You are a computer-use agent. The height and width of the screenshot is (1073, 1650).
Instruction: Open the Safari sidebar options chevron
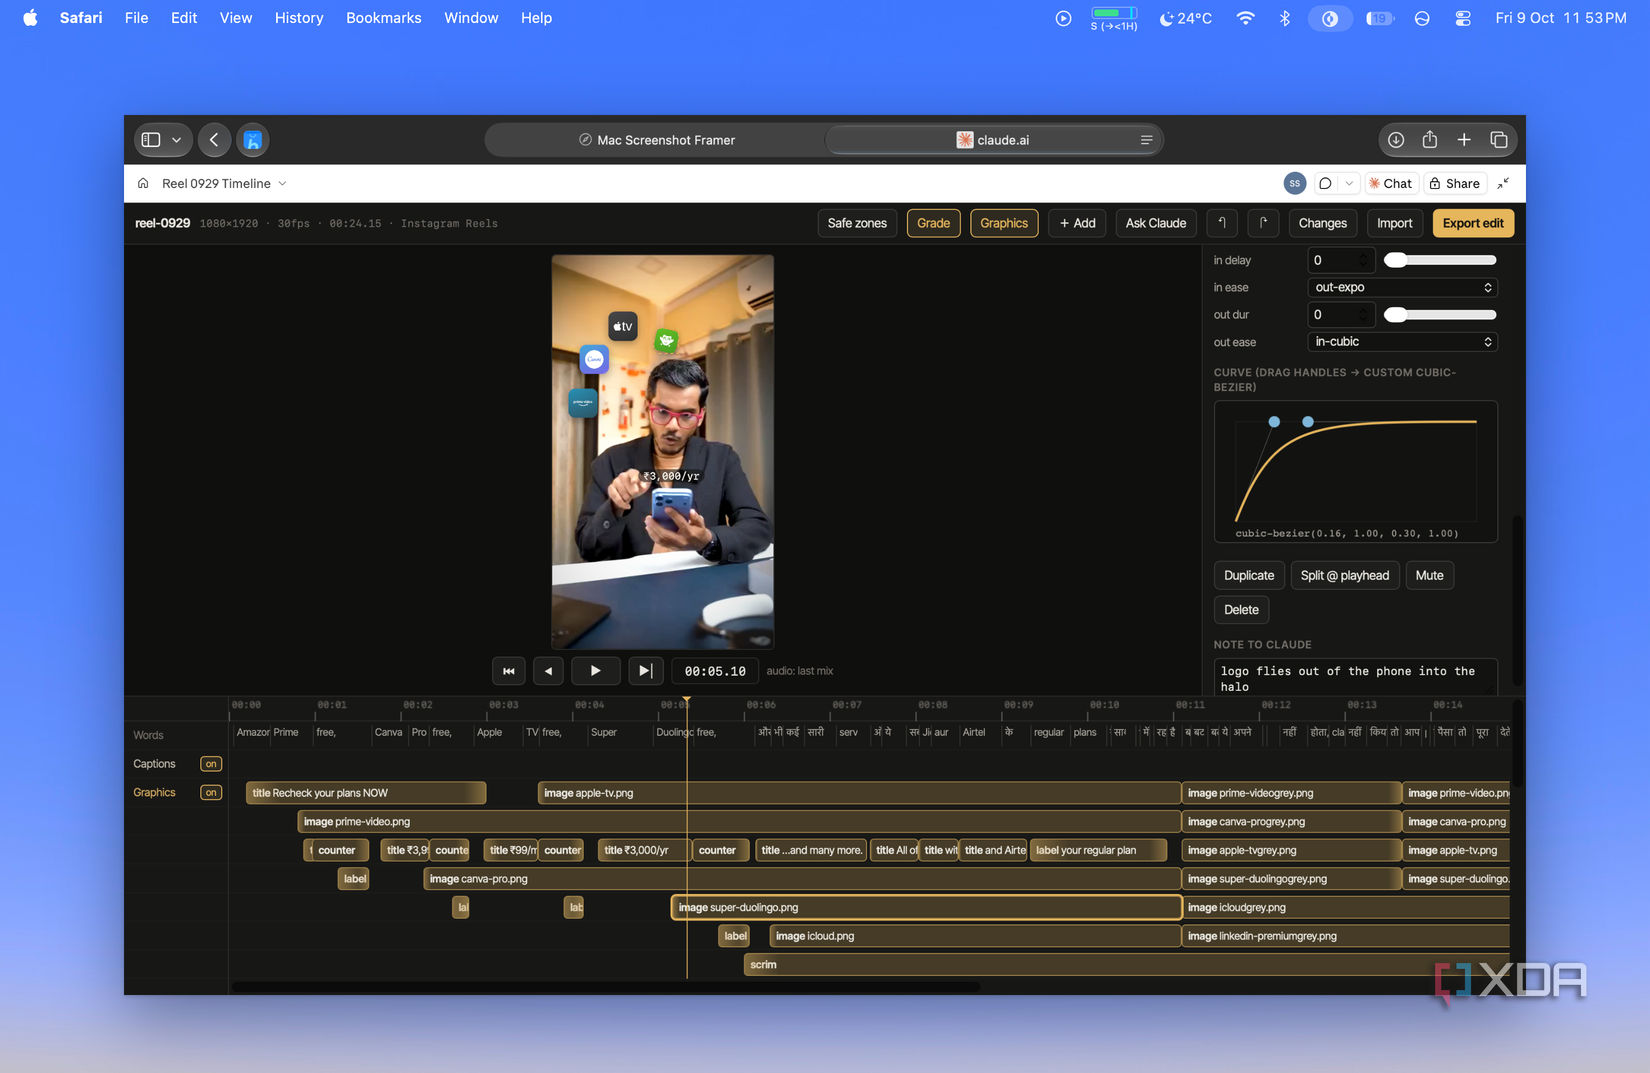[177, 140]
